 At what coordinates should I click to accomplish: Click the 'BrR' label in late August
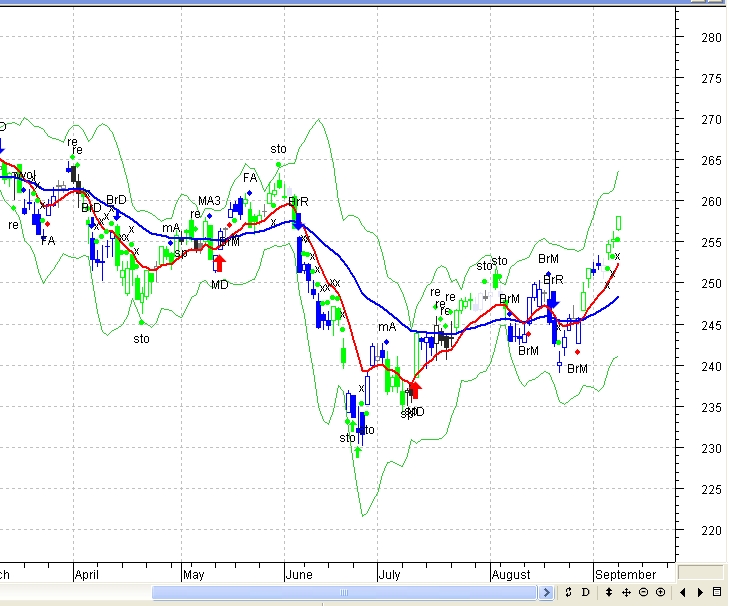tap(553, 280)
